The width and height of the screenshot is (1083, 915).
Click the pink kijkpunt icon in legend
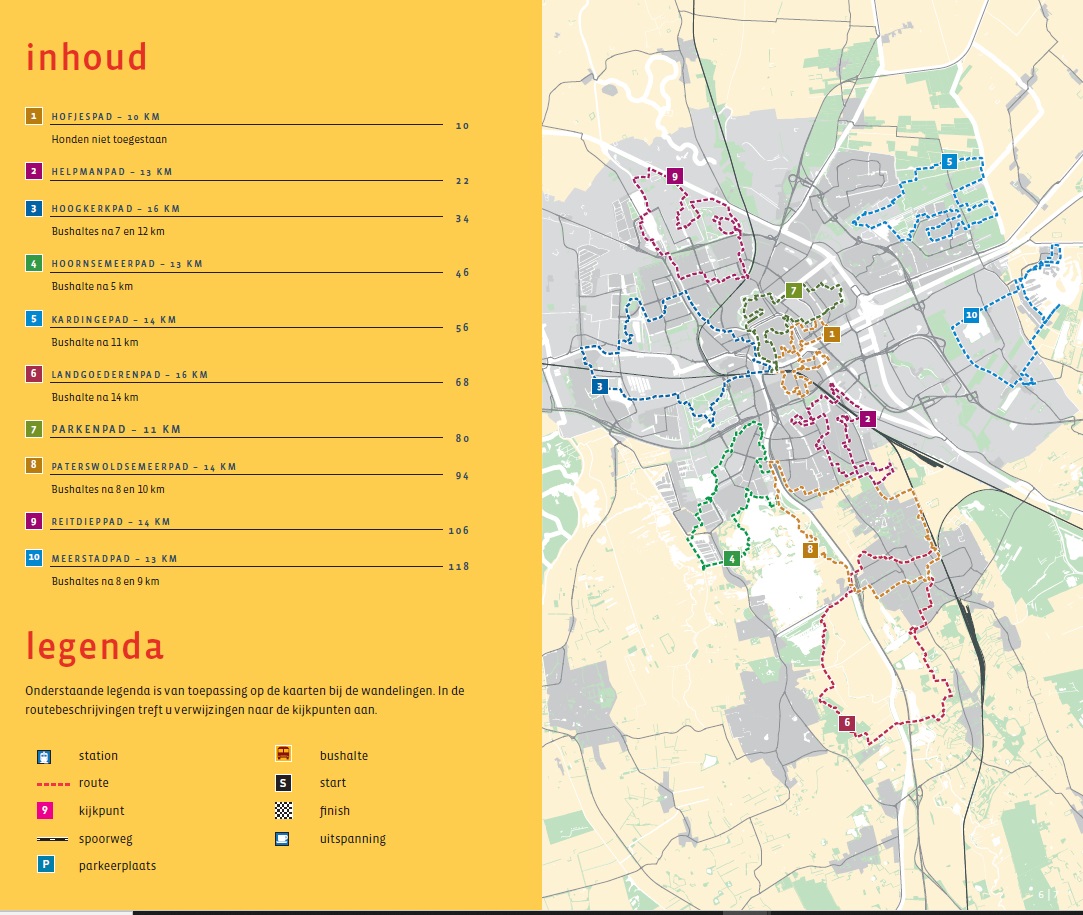tap(44, 811)
